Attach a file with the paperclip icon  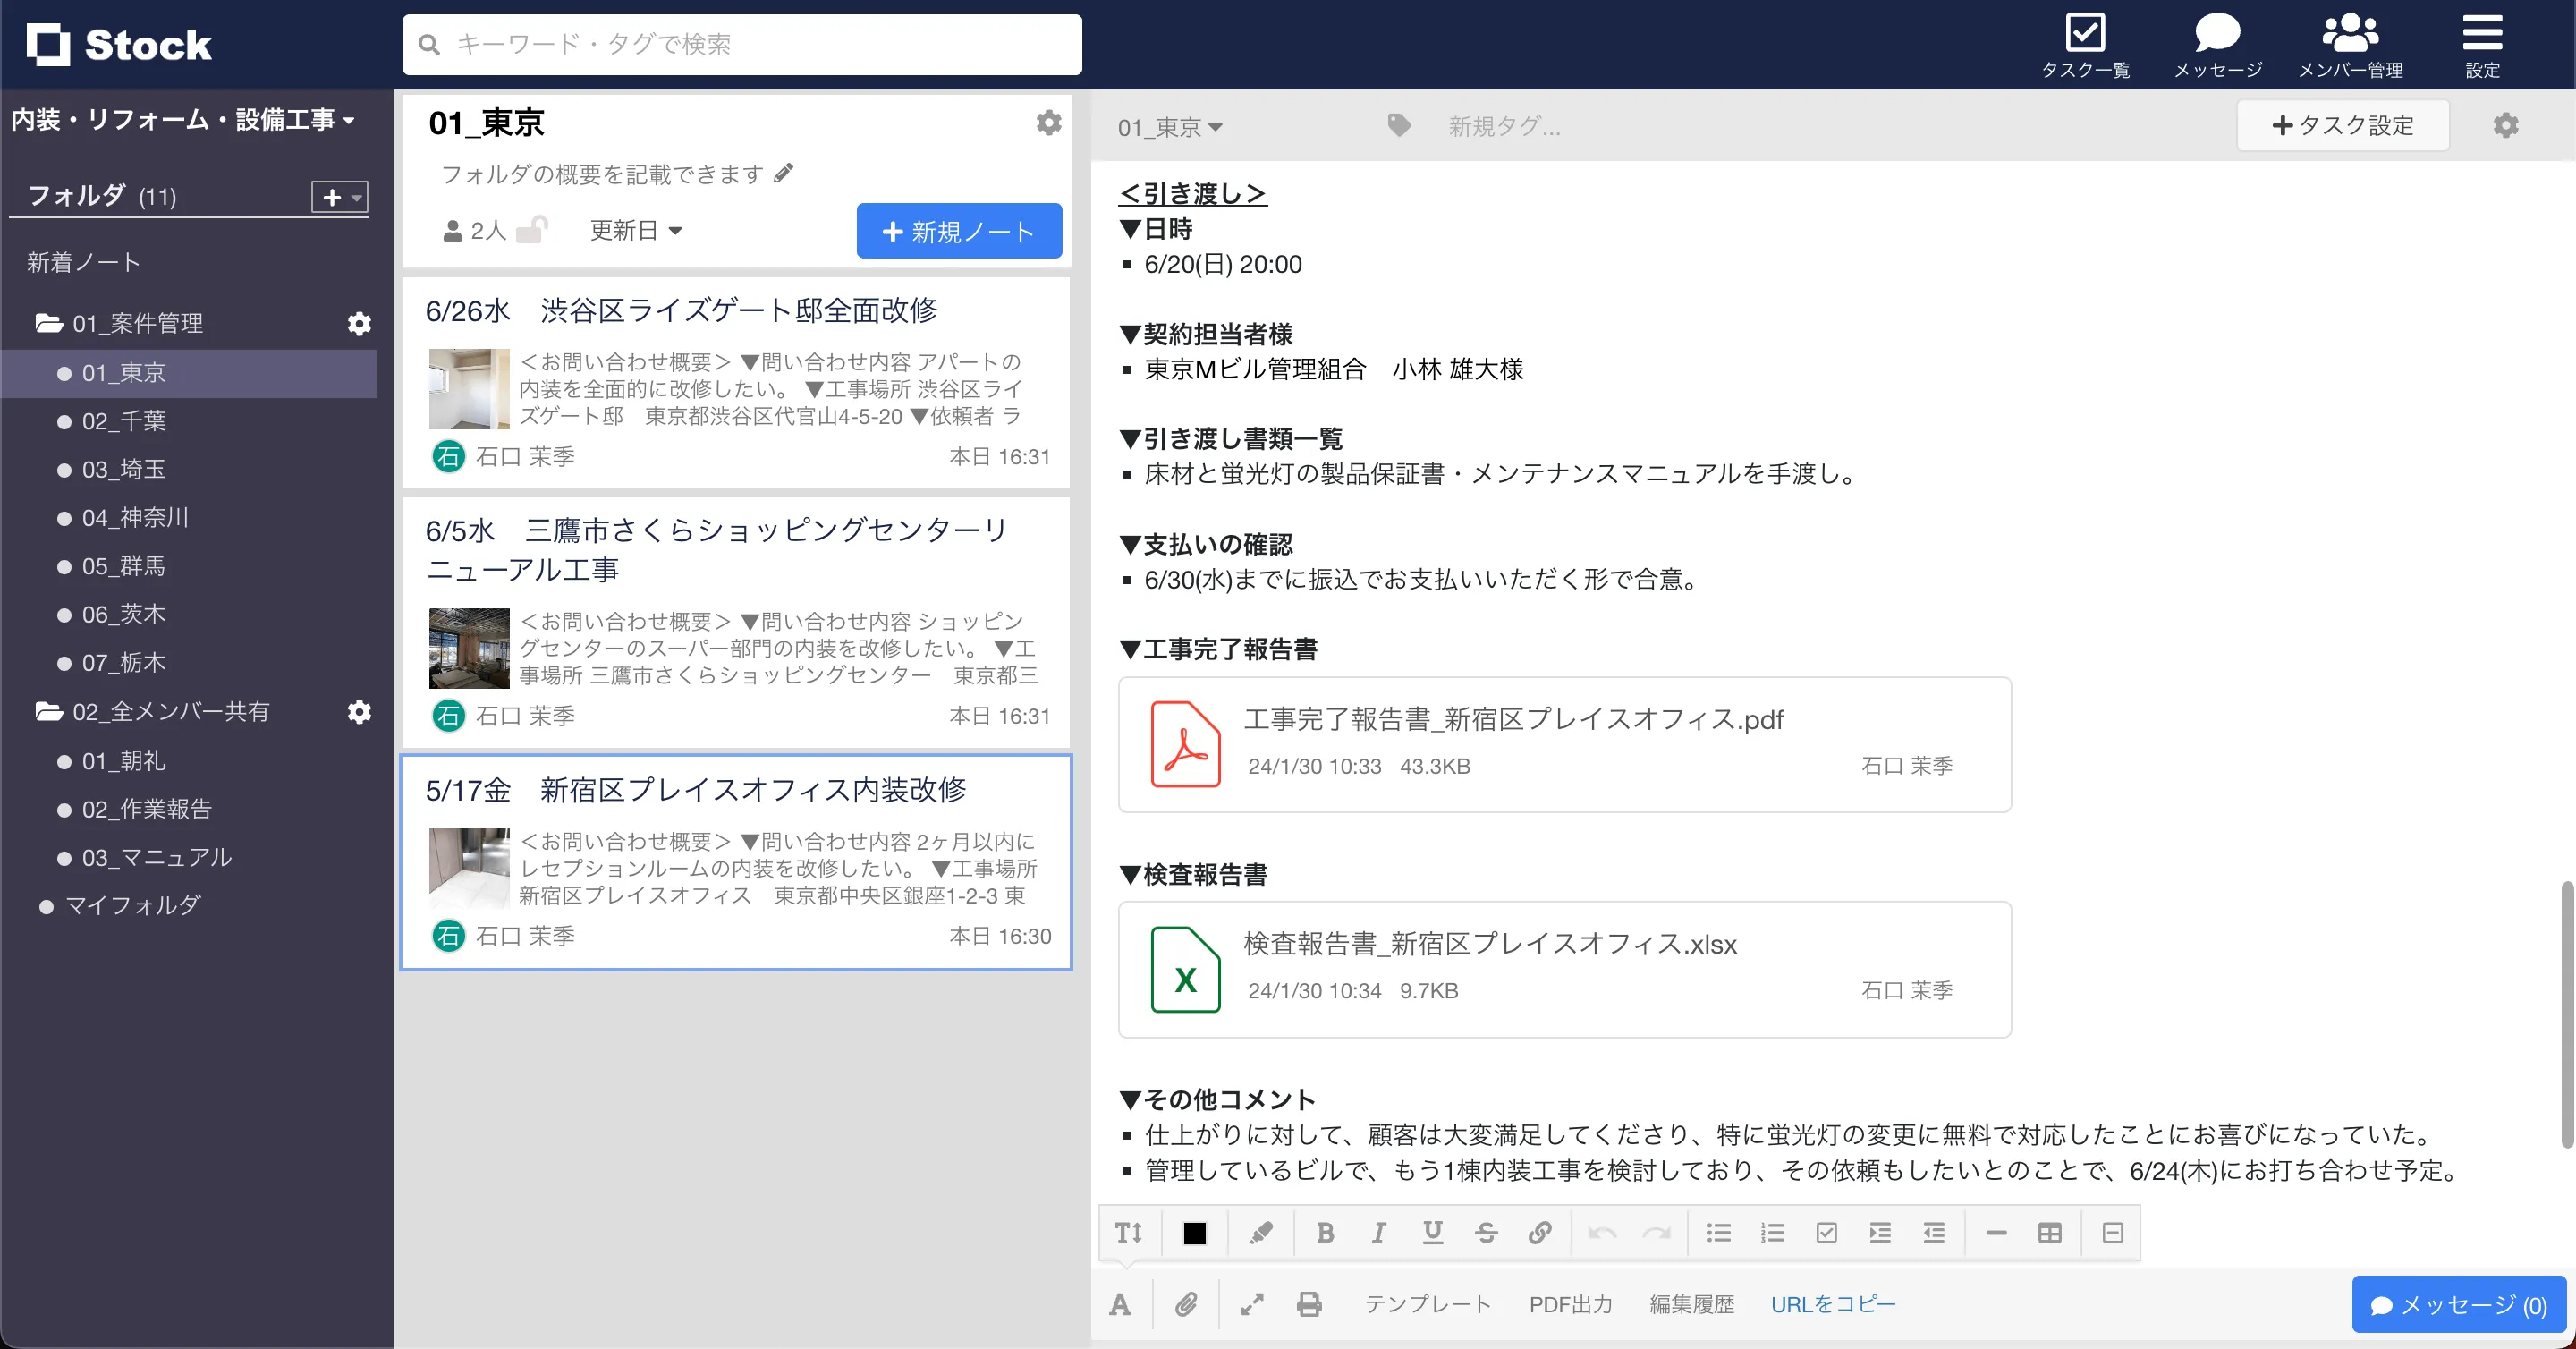[x=1188, y=1304]
